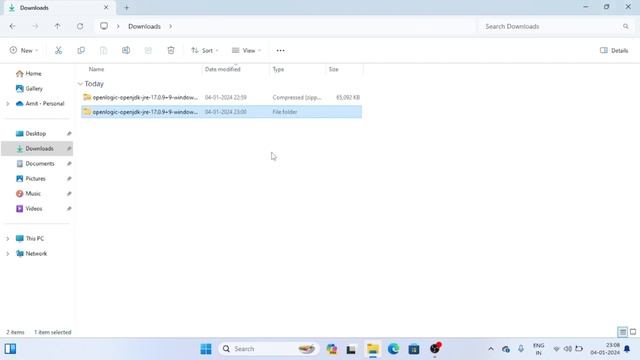Expand the Network tree node
The height and width of the screenshot is (360, 640).
click(x=8, y=254)
